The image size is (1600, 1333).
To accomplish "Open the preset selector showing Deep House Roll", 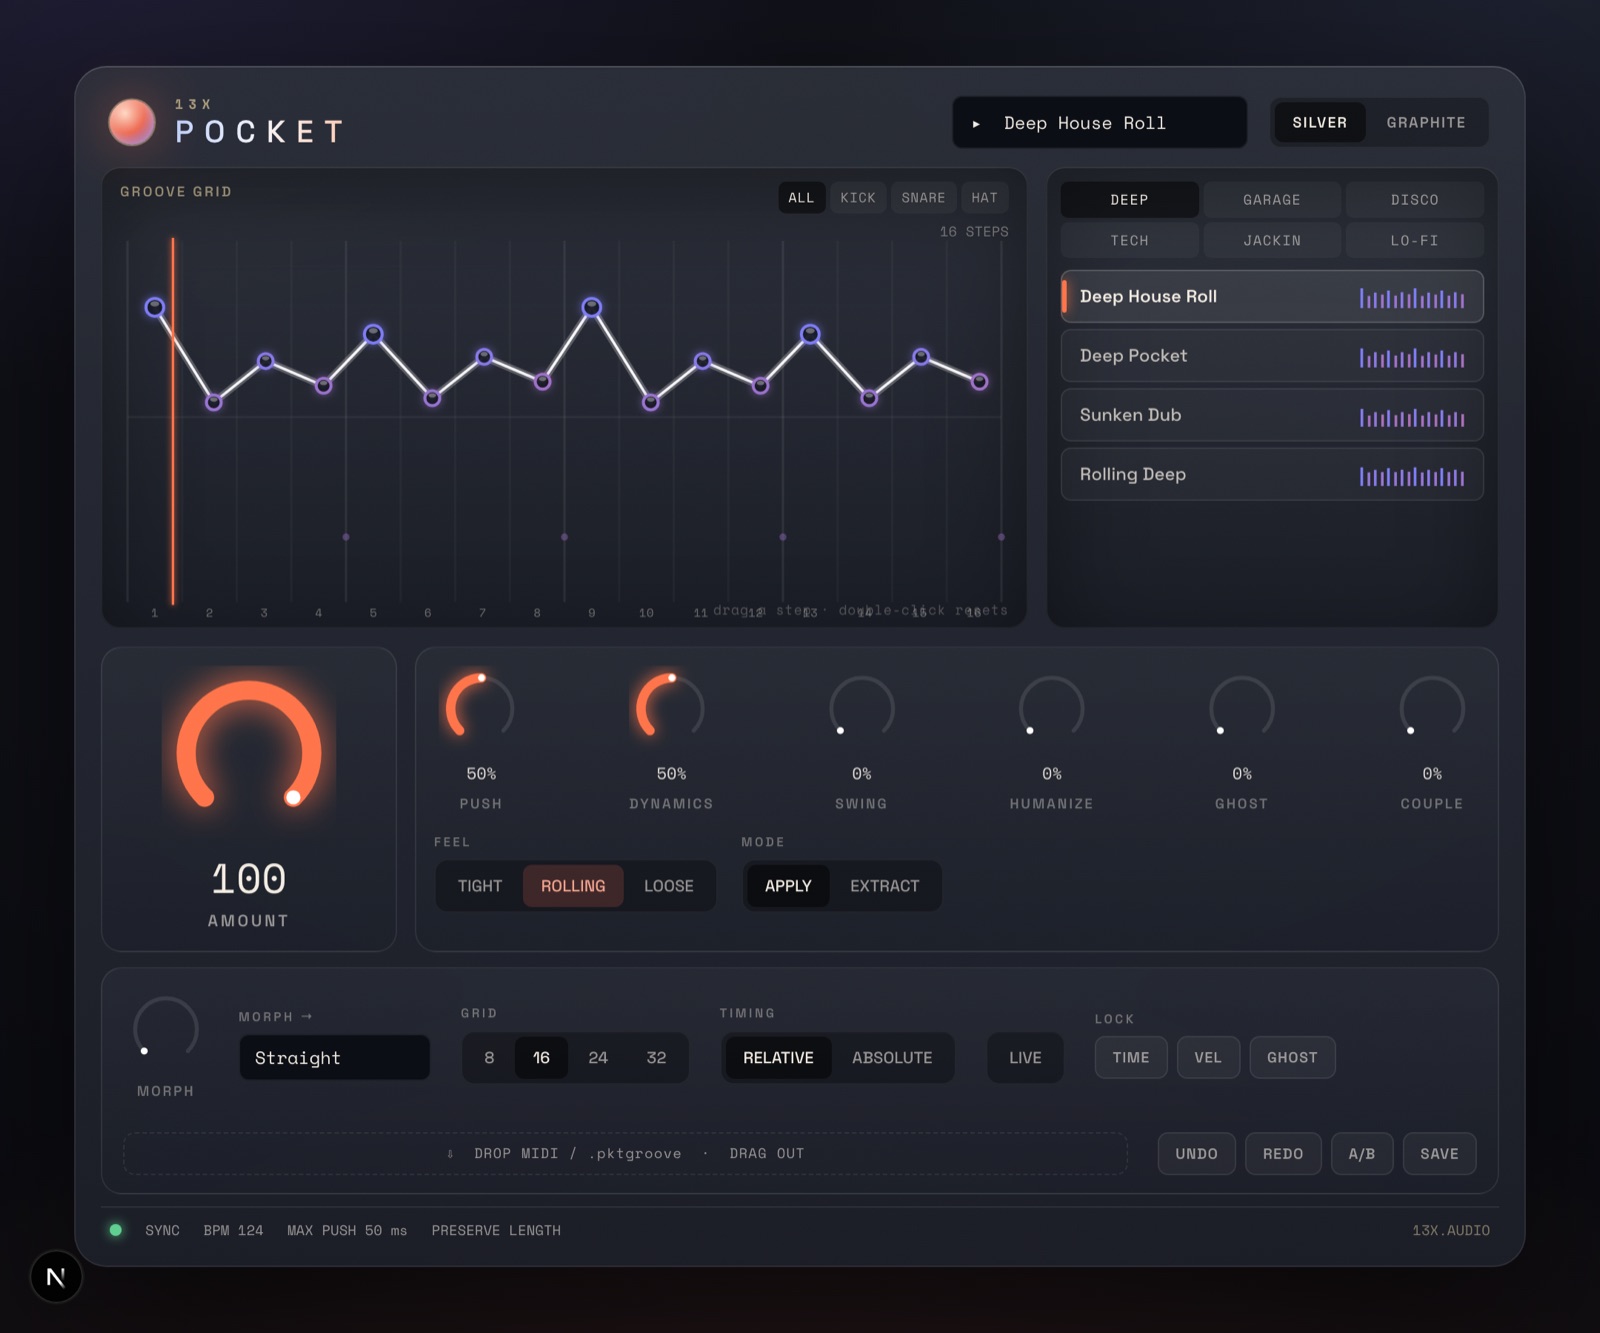I will click(1100, 123).
